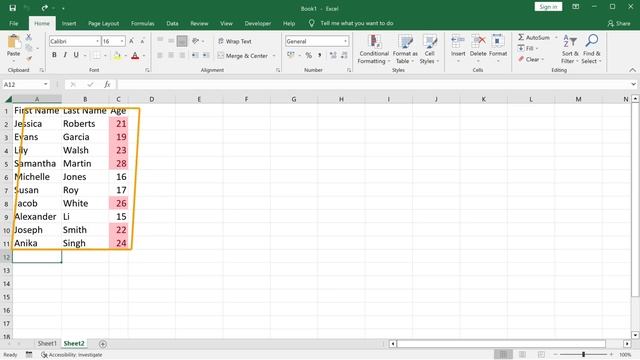
Task: Adjust the zoom slider handle
Action: 583,355
